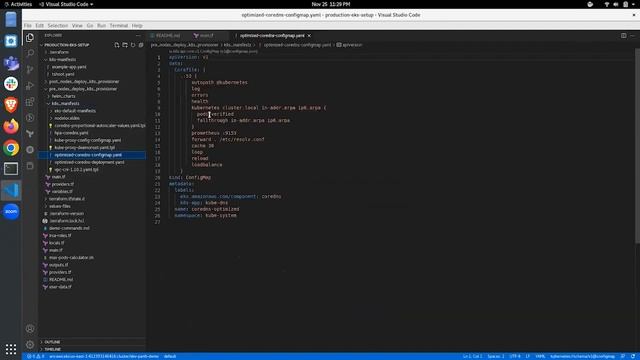Open Brave browser from the dock
Viewport: 640px width, 360px height.
11,105
